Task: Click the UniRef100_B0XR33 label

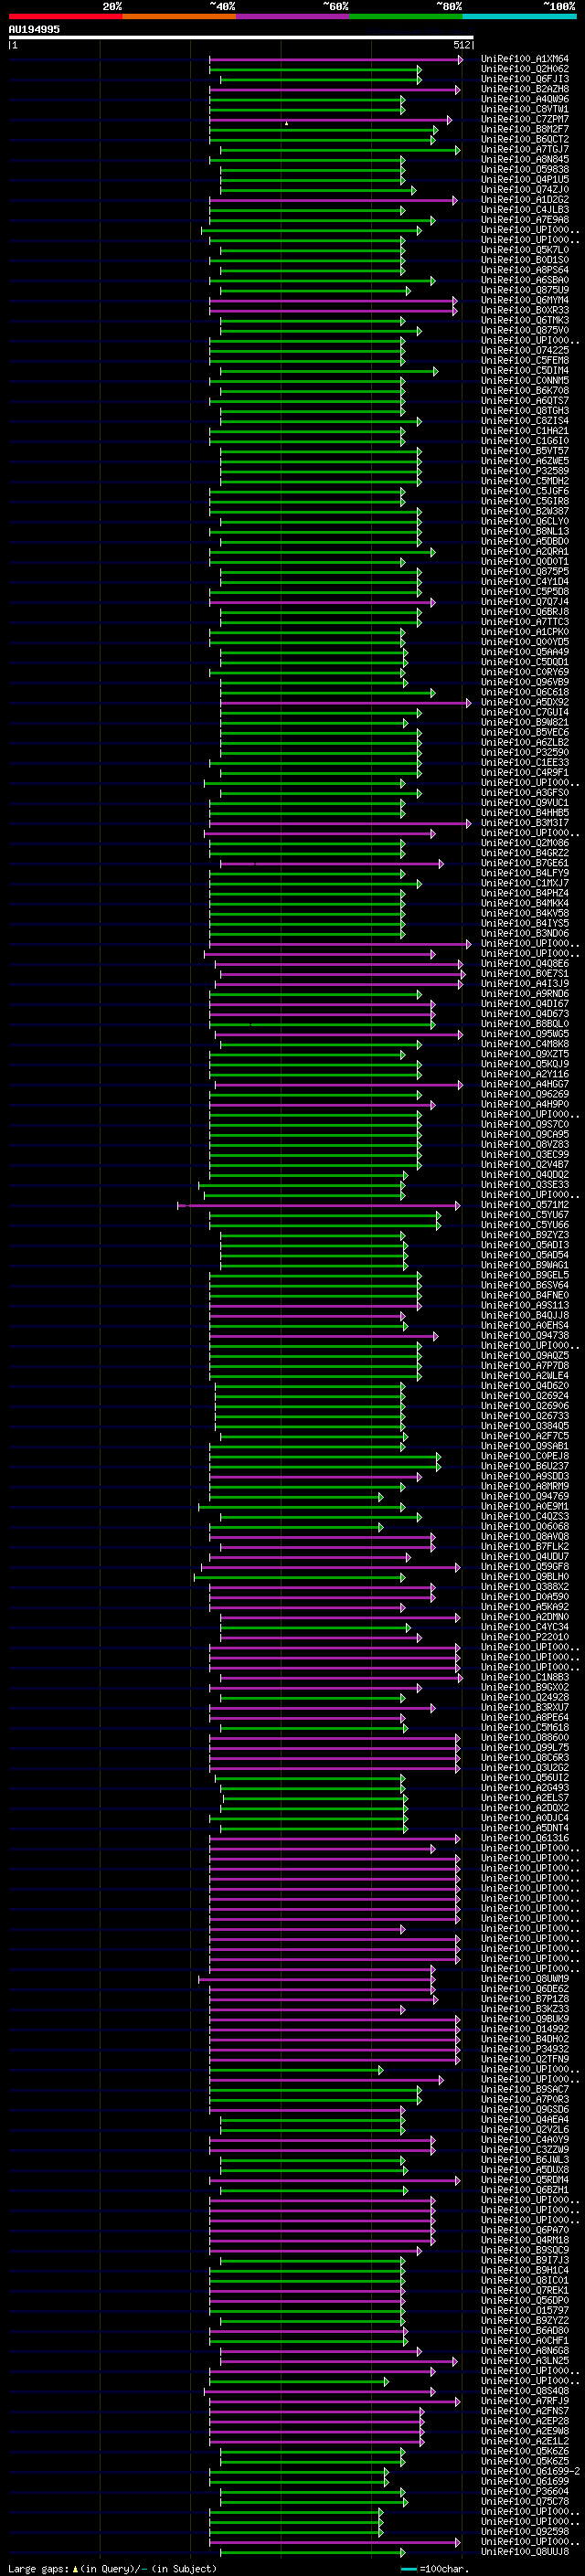Action: pos(525,310)
